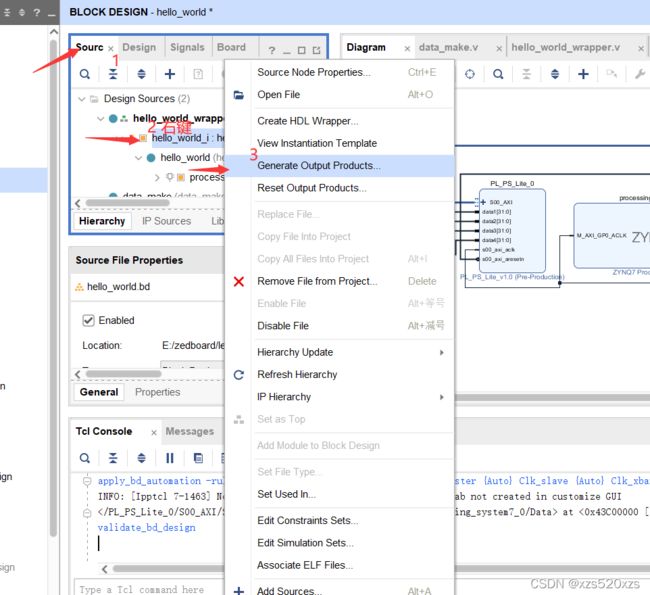Select the hello_world_i tree item
Image resolution: width=650 pixels, height=595 pixels.
[188, 138]
